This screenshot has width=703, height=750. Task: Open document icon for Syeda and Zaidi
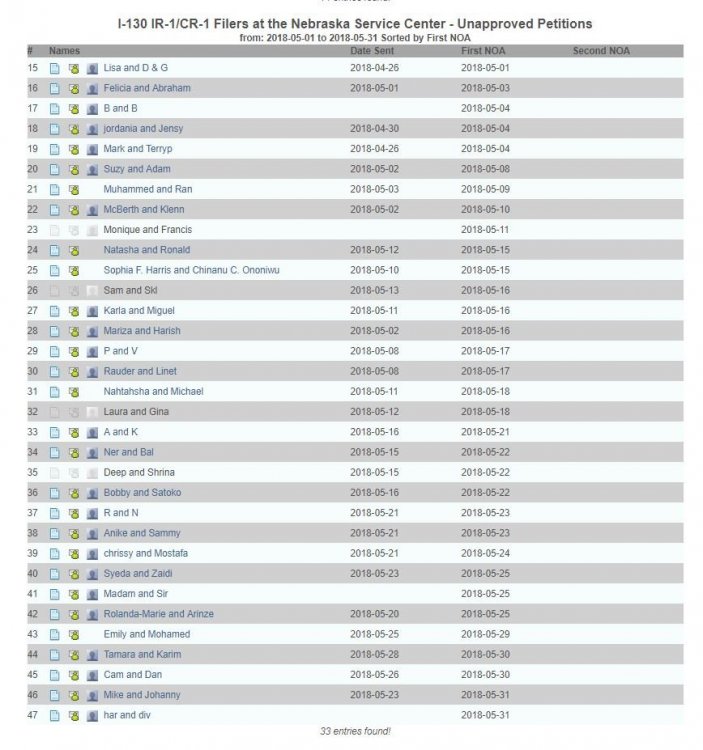pyautogui.click(x=55, y=574)
